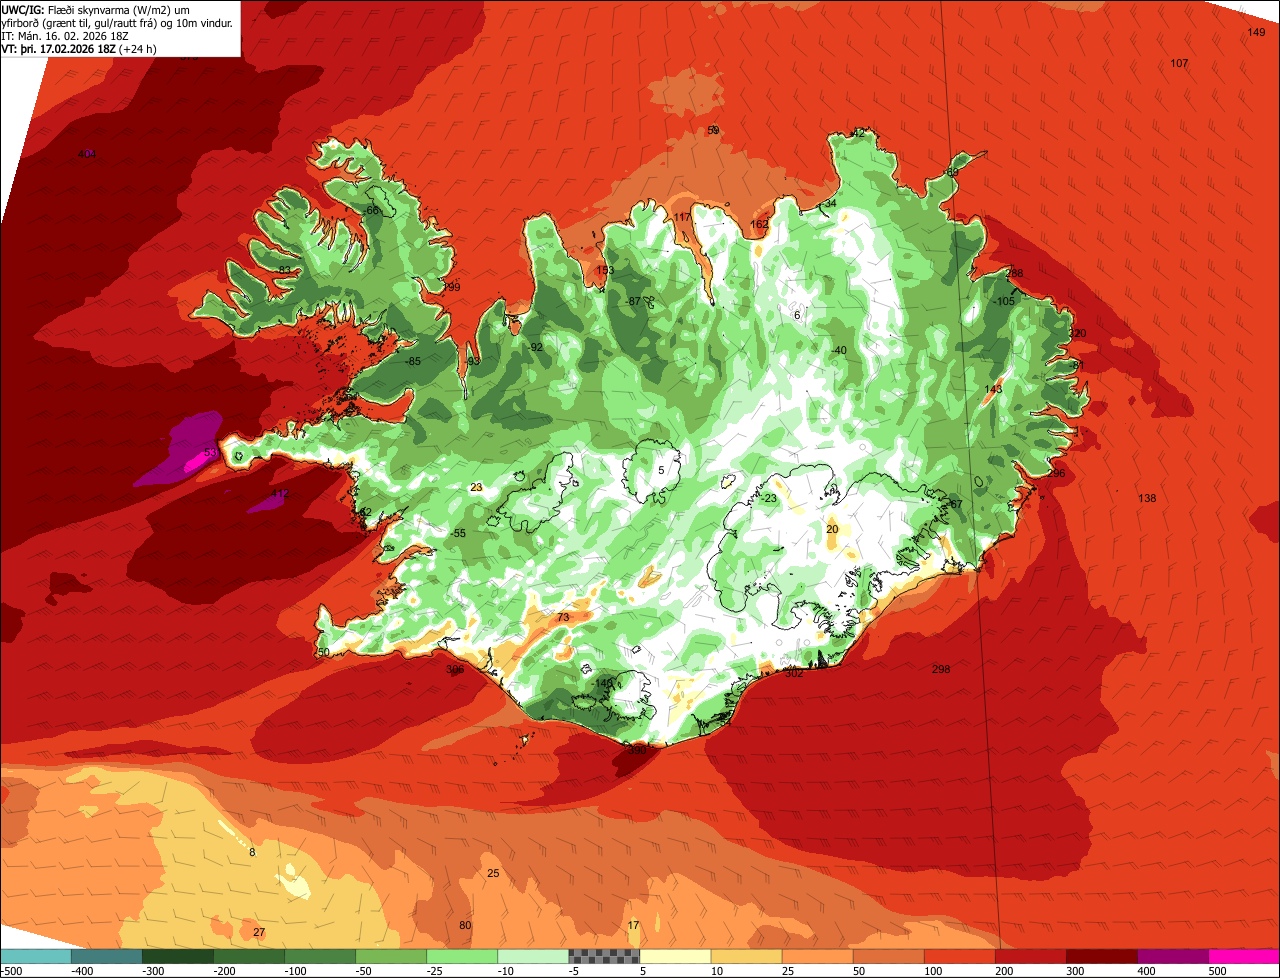The height and width of the screenshot is (978, 1280).
Task: Click the map value '73'
Action: tap(563, 617)
